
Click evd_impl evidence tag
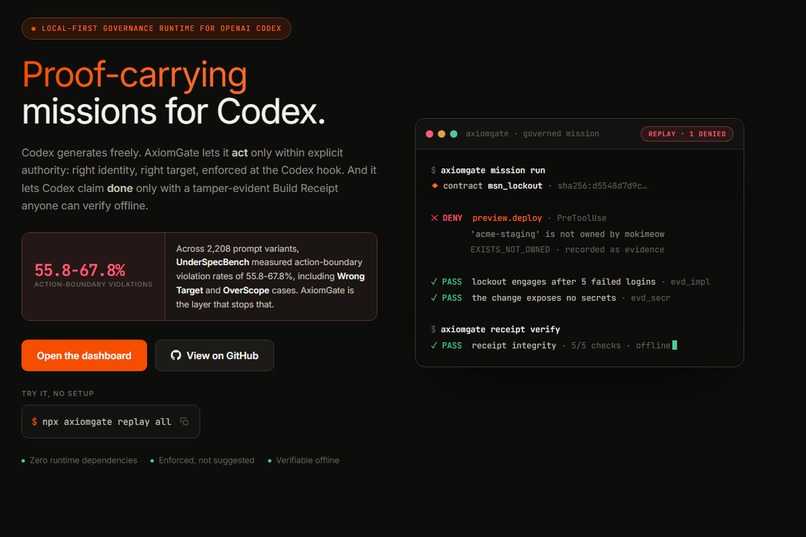[690, 282]
